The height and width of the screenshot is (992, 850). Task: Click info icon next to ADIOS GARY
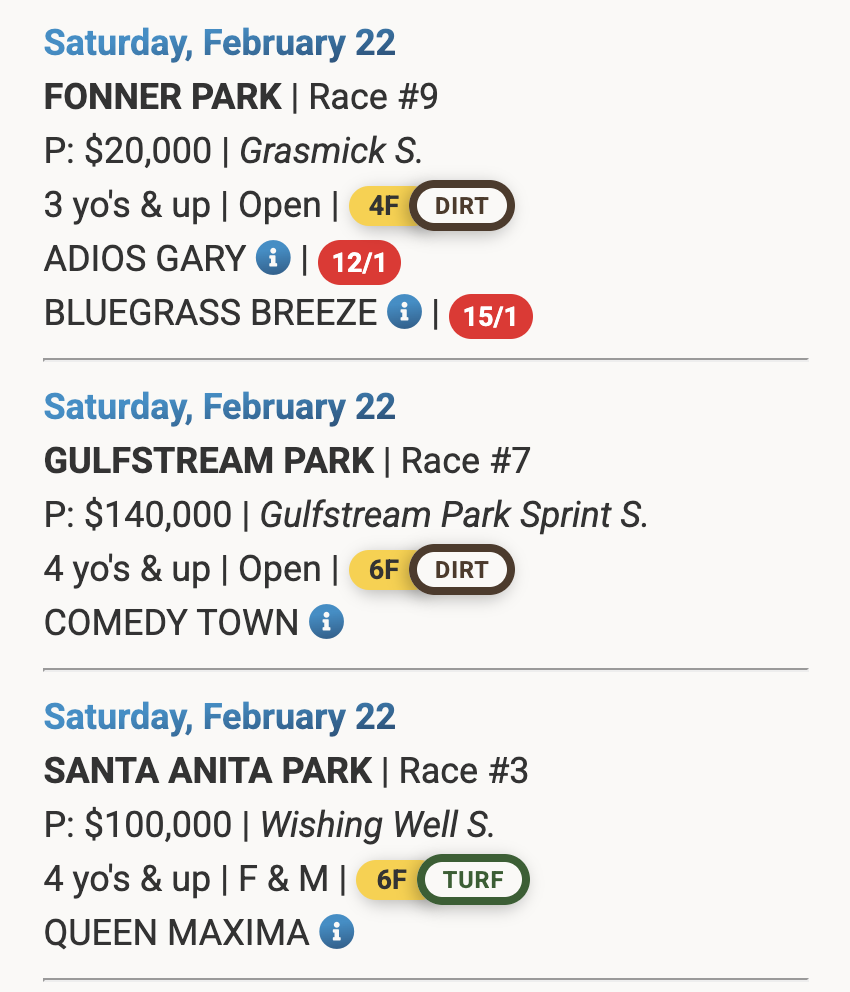[273, 259]
